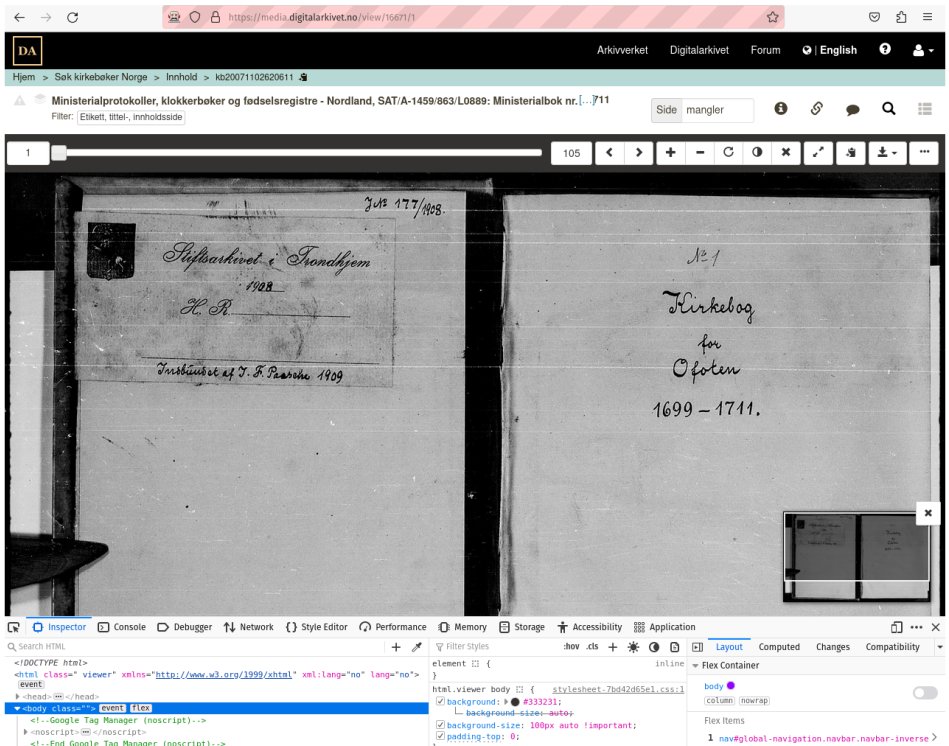This screenshot has width=949, height=746.
Task: Open the help question mark icon
Action: [885, 50]
